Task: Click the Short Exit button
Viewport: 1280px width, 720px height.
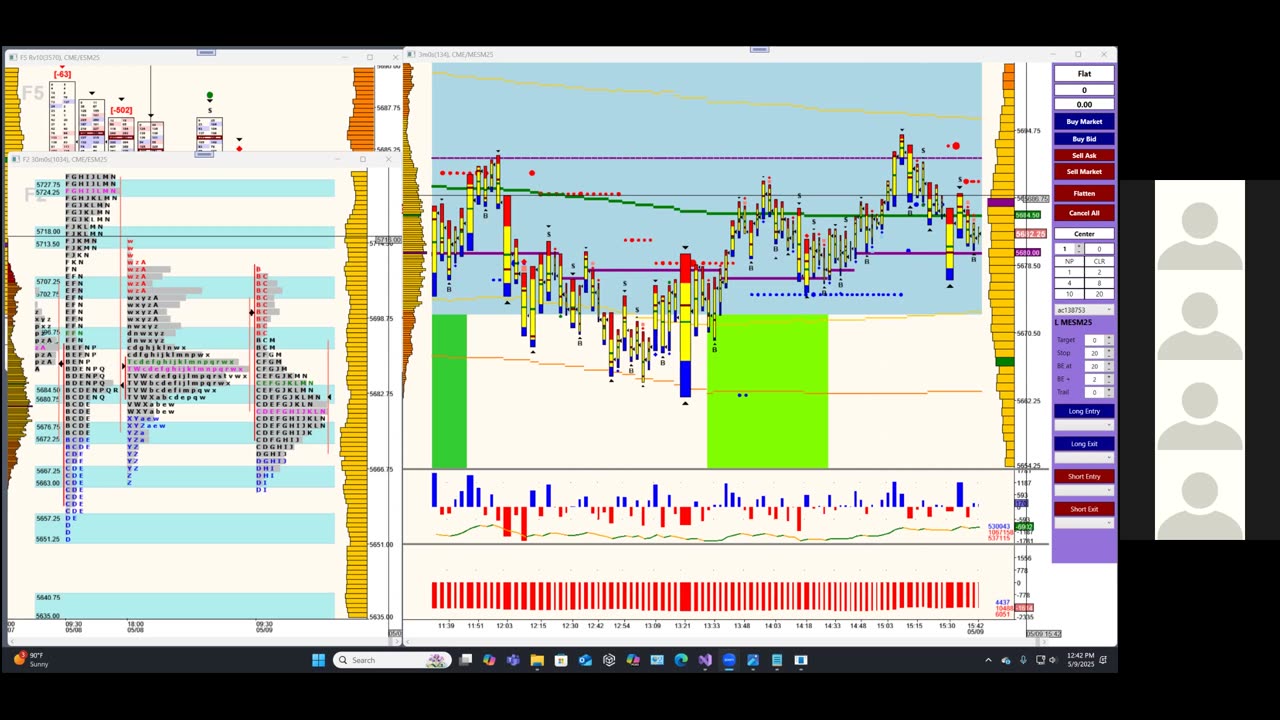Action: [1084, 509]
